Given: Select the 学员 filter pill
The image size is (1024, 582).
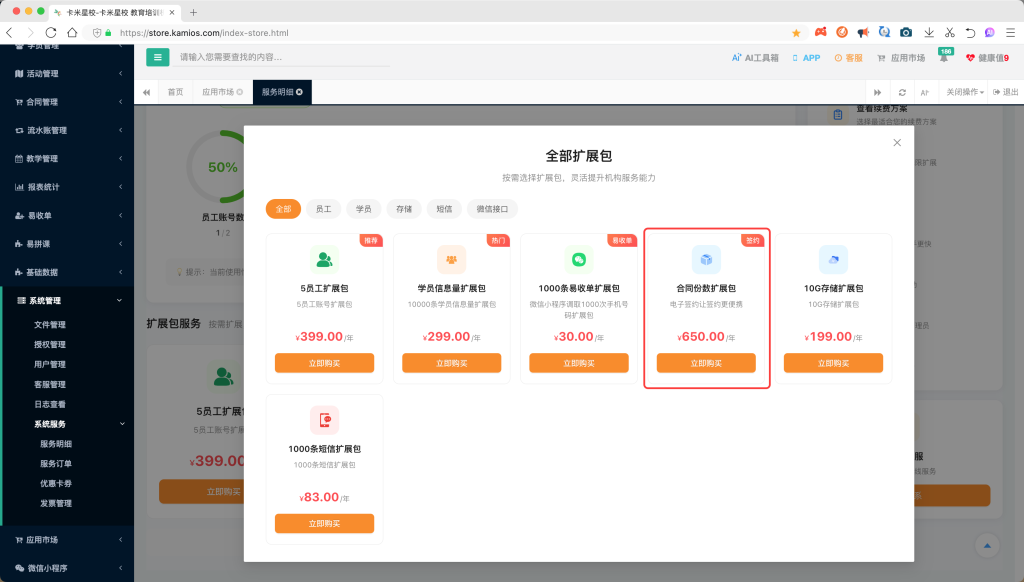Looking at the screenshot, I should coord(364,209).
